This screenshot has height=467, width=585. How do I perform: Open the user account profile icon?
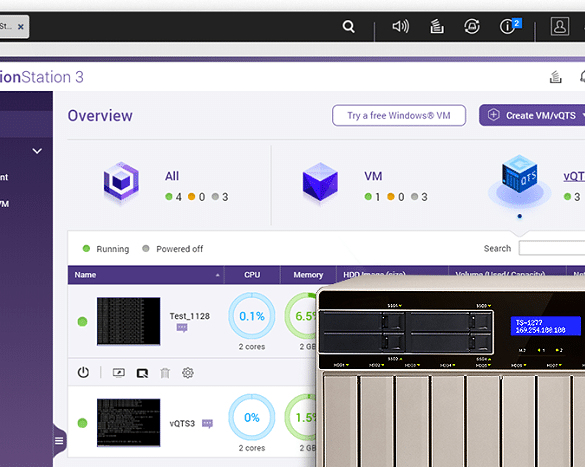(x=560, y=26)
